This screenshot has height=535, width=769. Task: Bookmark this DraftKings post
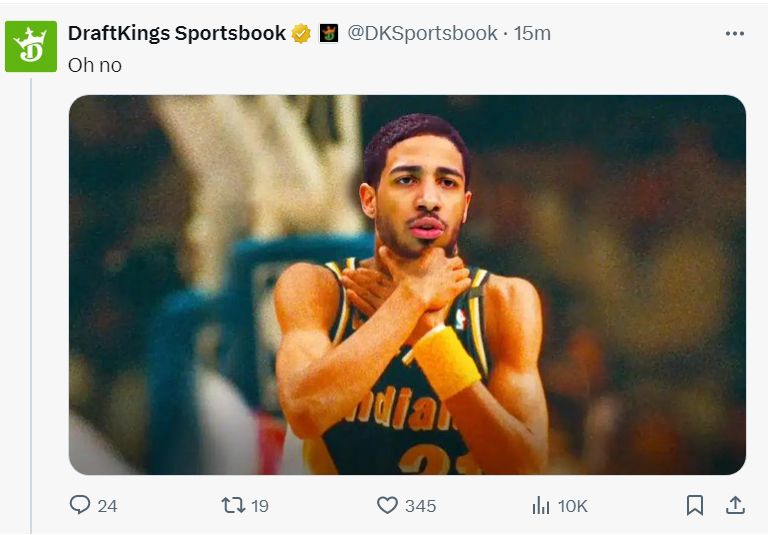click(695, 505)
